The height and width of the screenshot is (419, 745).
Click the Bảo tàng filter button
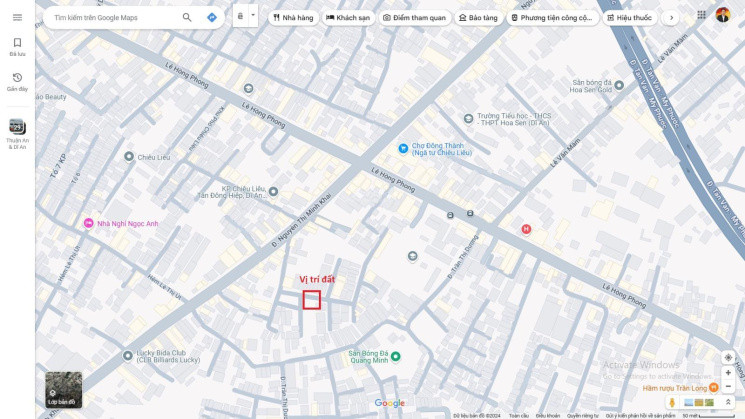478,18
